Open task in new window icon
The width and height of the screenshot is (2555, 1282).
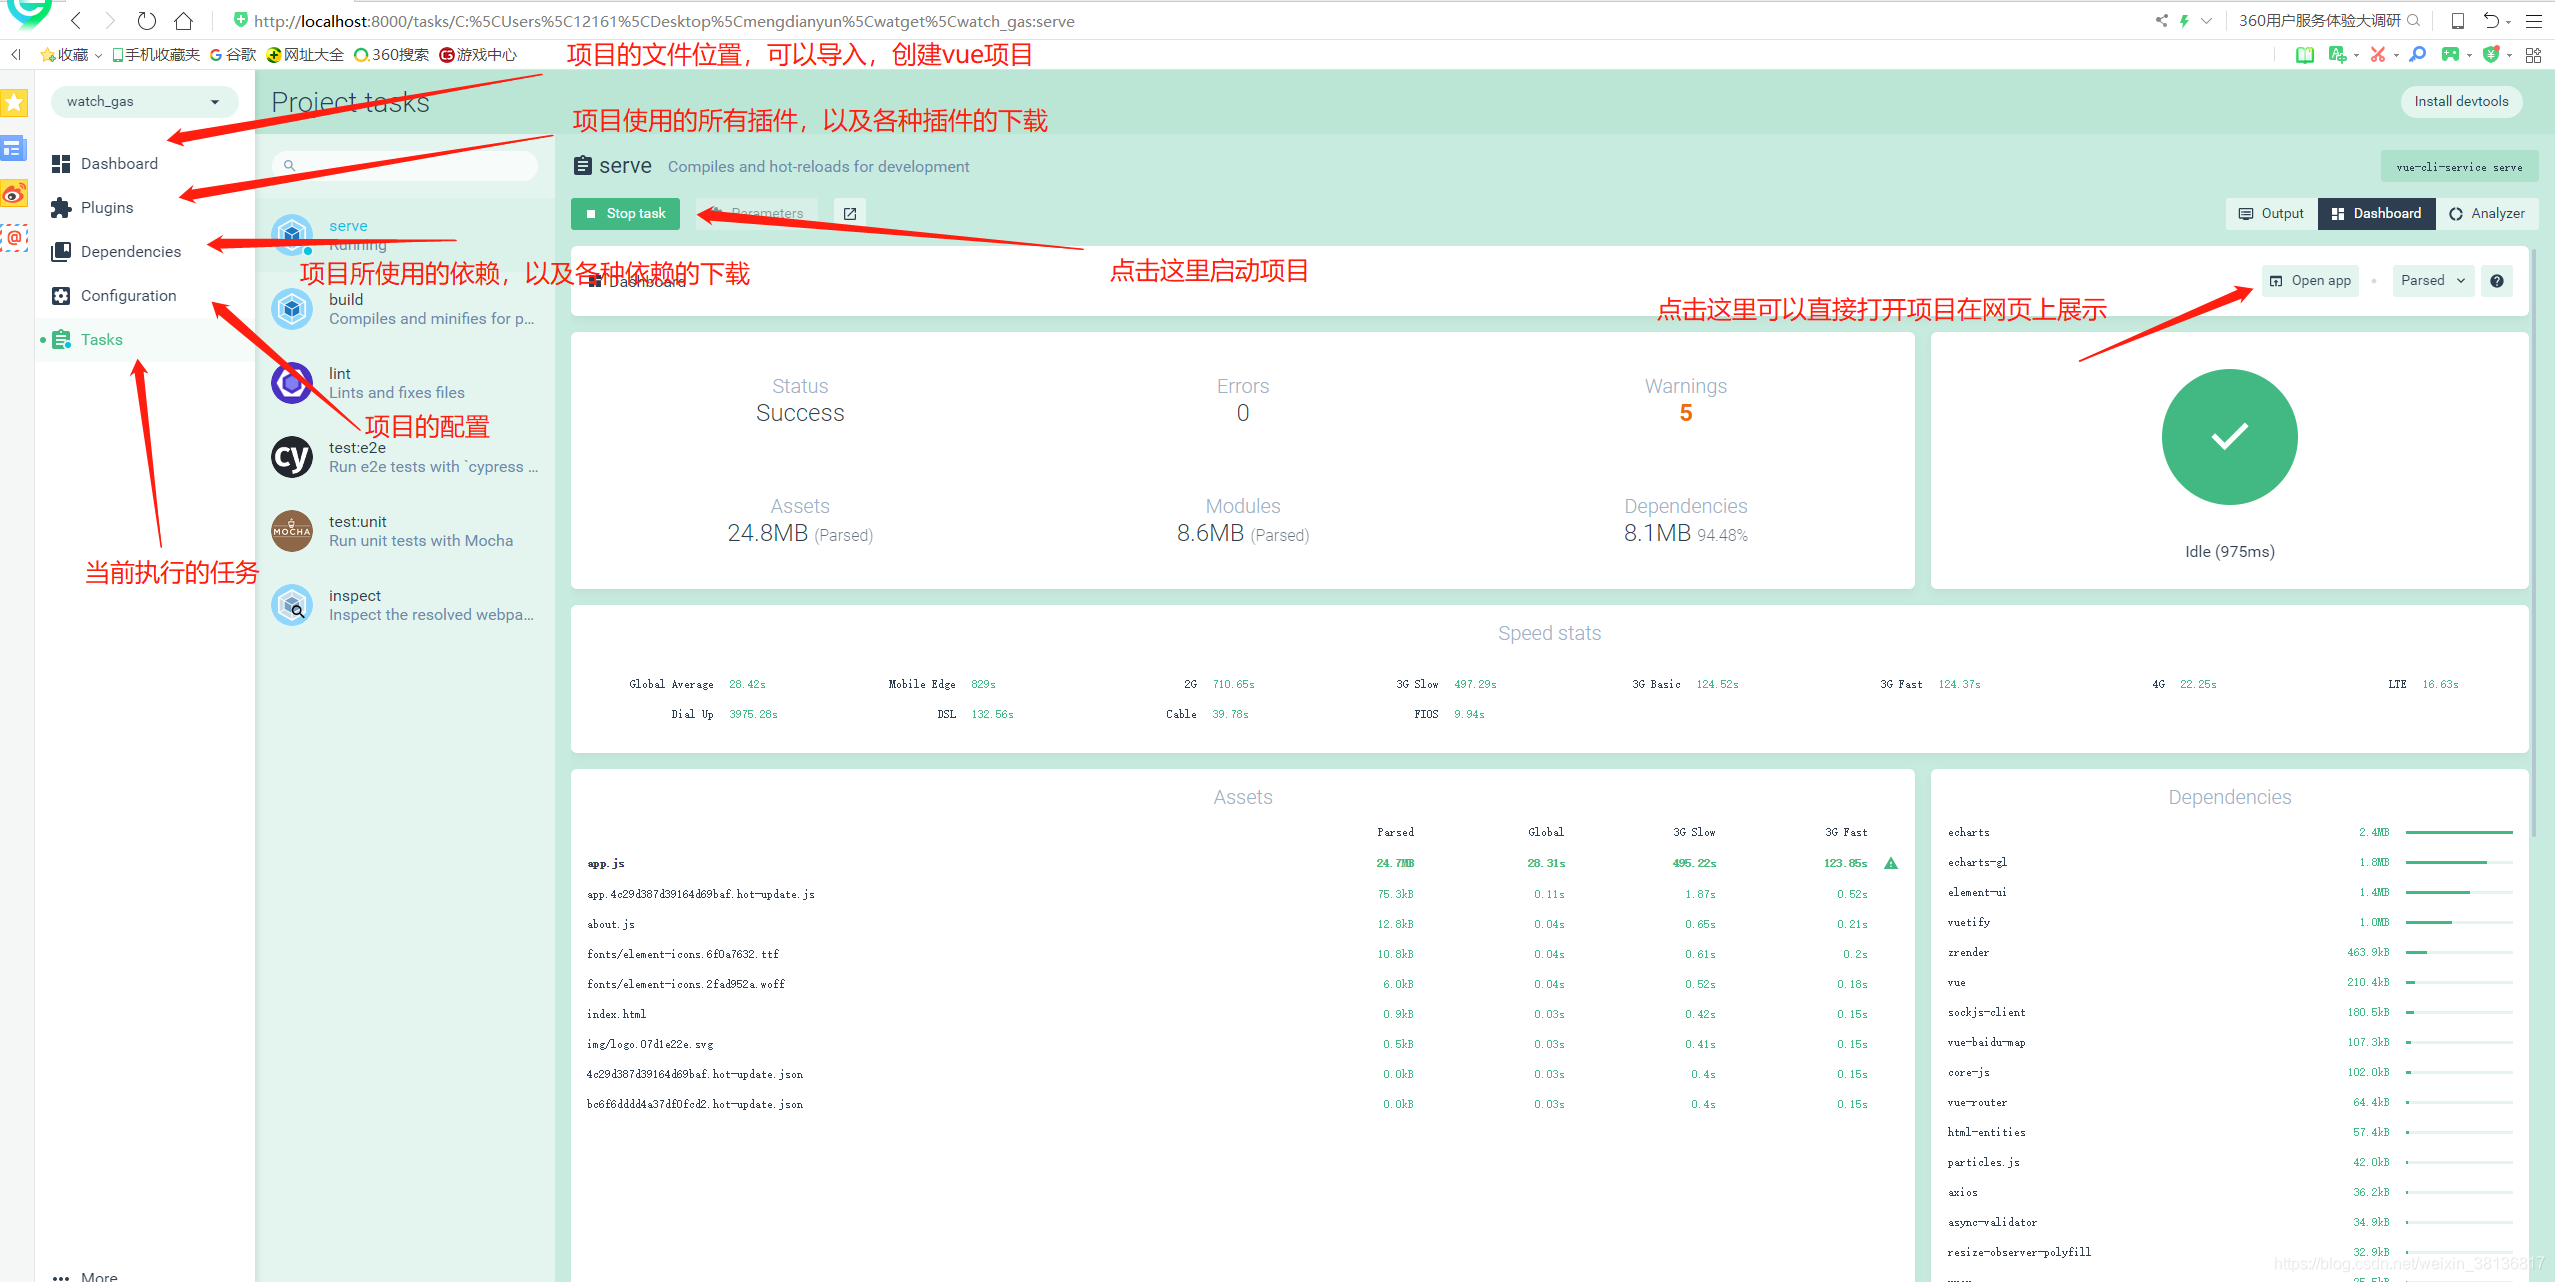pos(849,213)
